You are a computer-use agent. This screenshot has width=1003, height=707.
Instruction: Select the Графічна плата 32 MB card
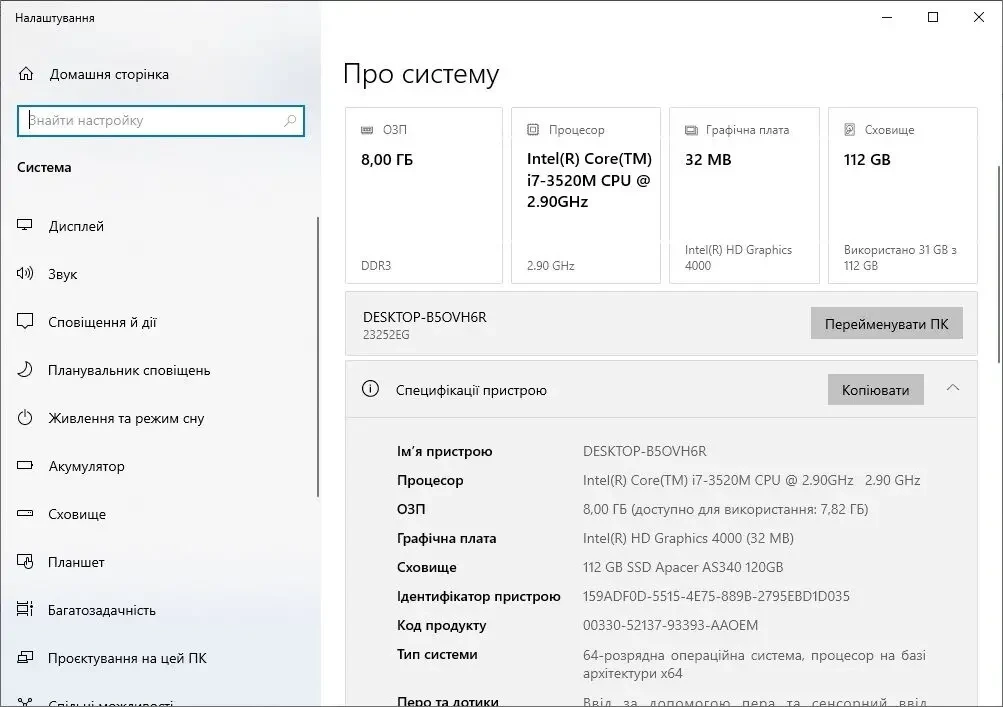click(x=744, y=195)
